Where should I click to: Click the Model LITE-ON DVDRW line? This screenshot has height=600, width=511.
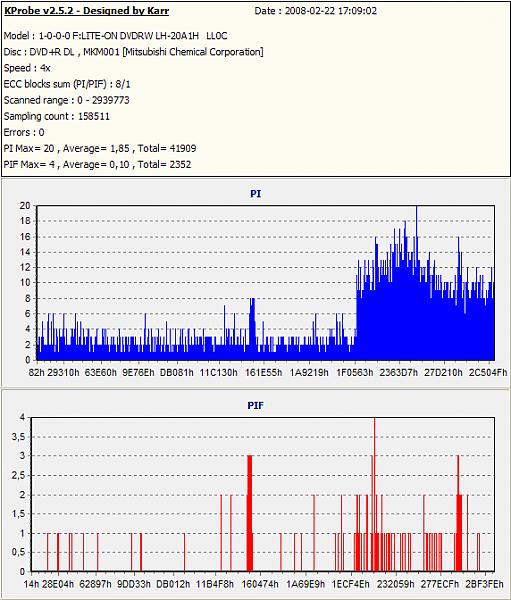click(x=115, y=36)
